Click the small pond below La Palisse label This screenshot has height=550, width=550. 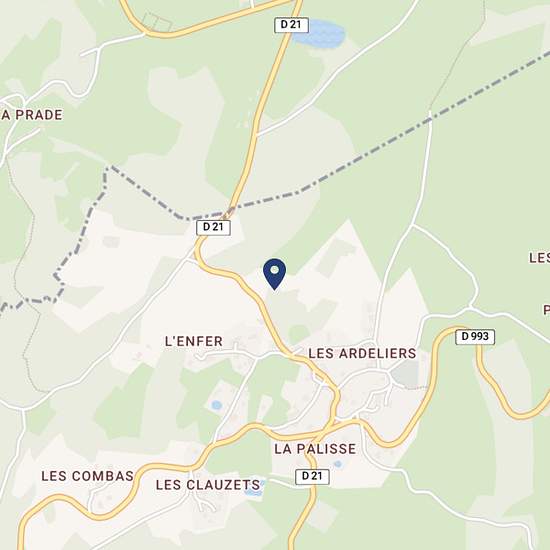(x=338, y=464)
